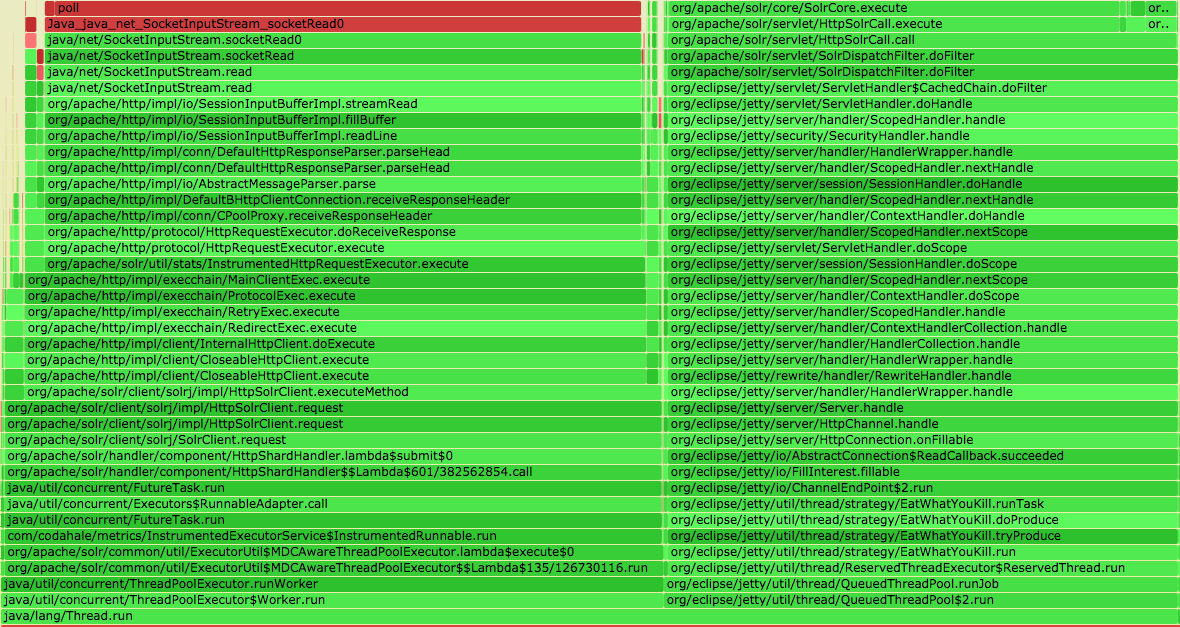1180x627 pixels.
Task: Click the server/handler/HandlerCollection.handle frame
Action: 923,344
